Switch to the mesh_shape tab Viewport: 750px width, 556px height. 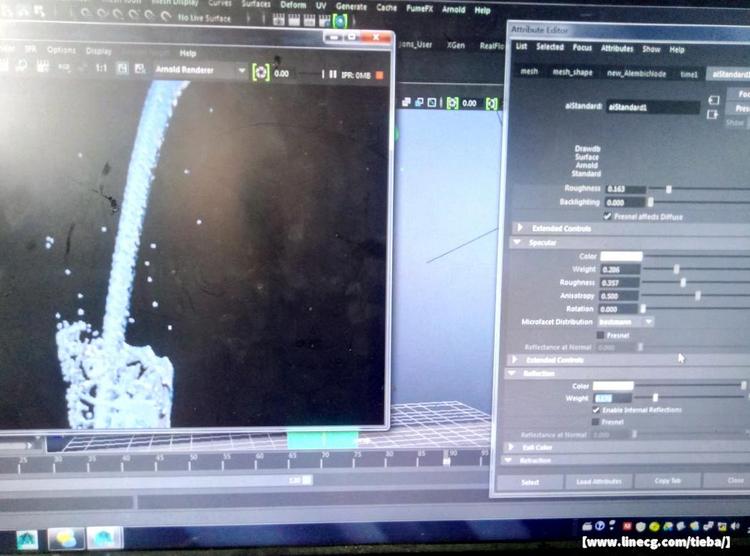tap(572, 72)
